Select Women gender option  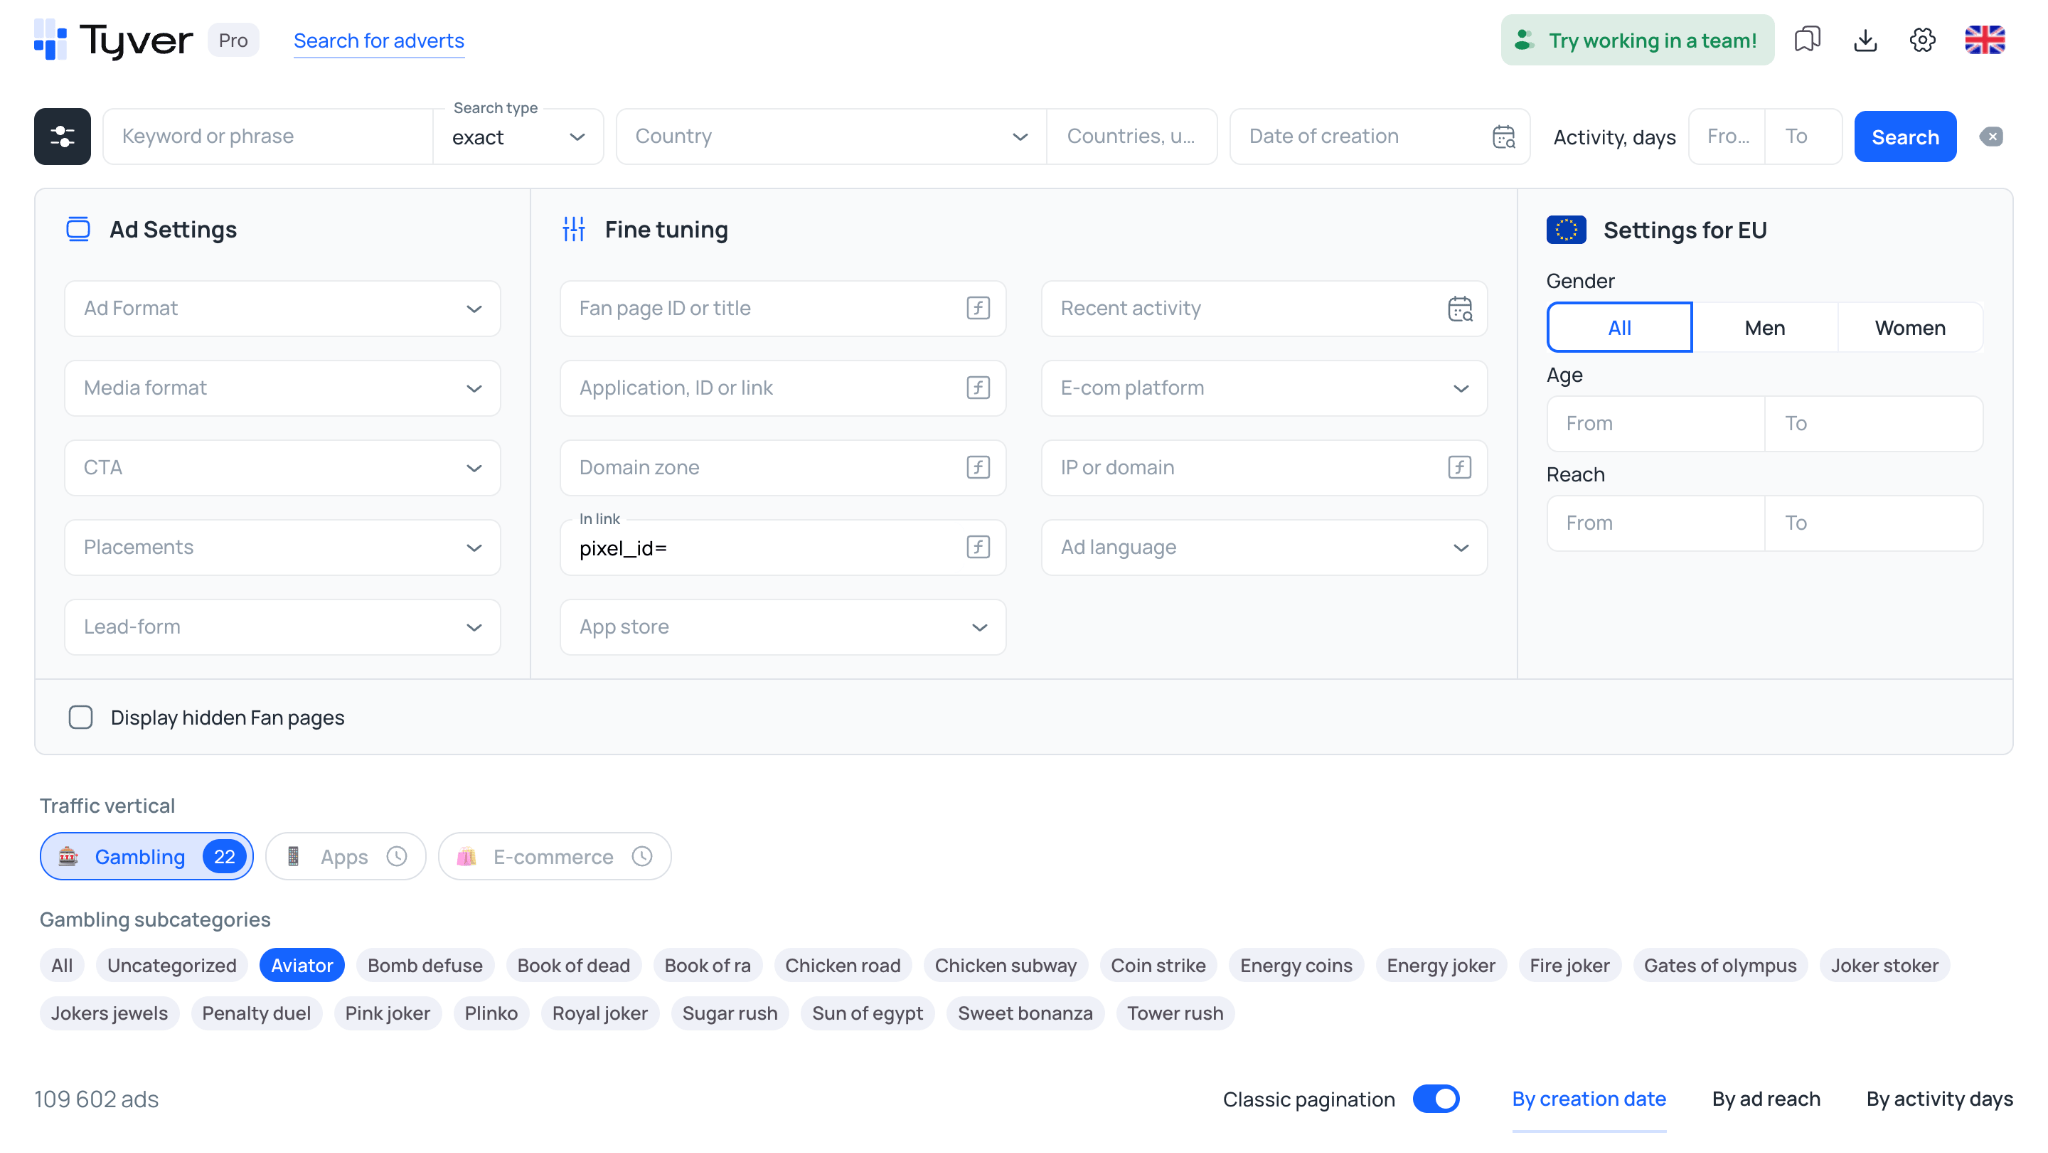[x=1910, y=328]
